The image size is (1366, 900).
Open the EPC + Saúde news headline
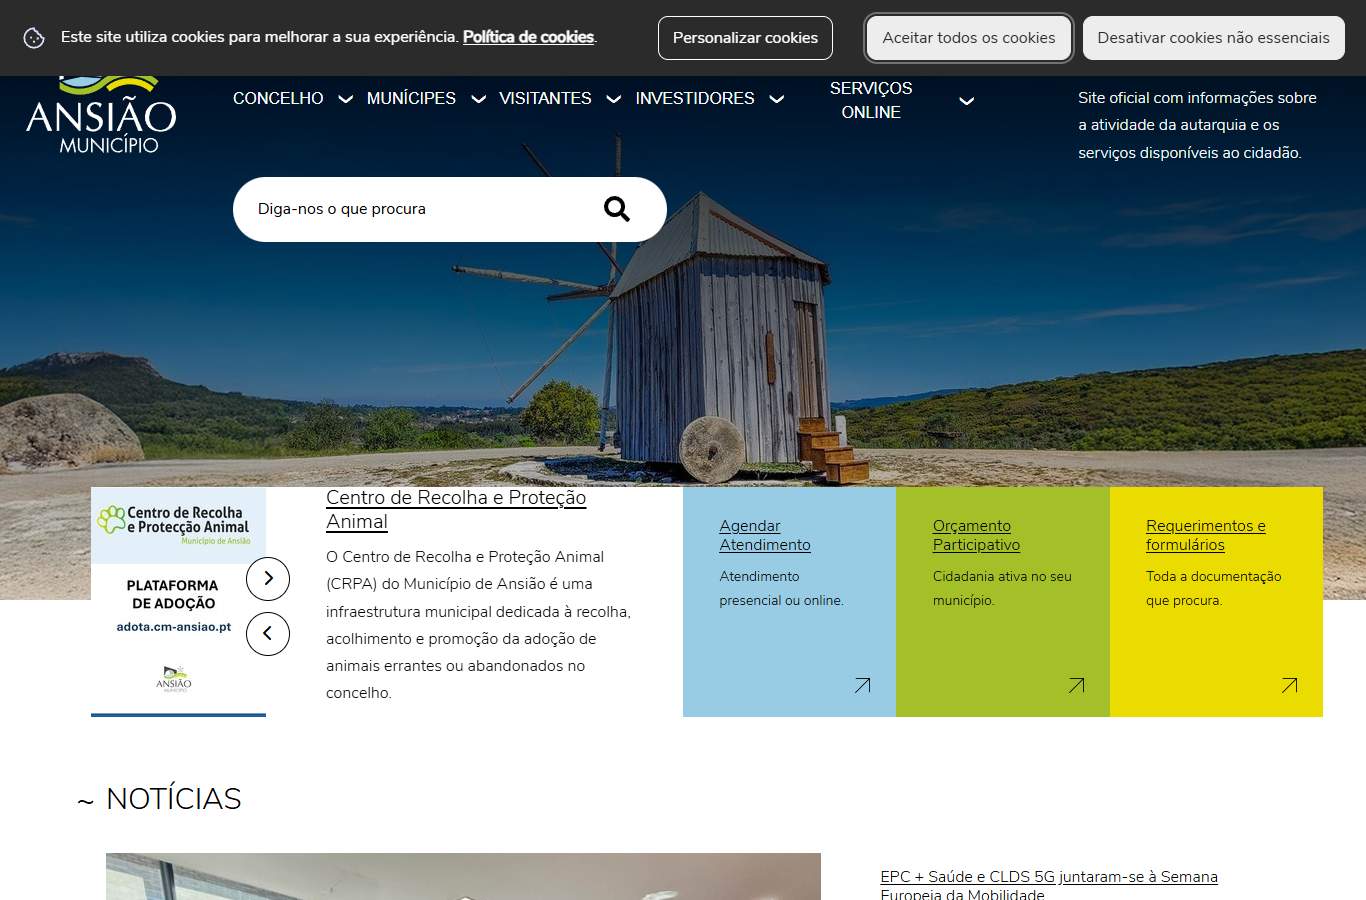(x=1049, y=885)
